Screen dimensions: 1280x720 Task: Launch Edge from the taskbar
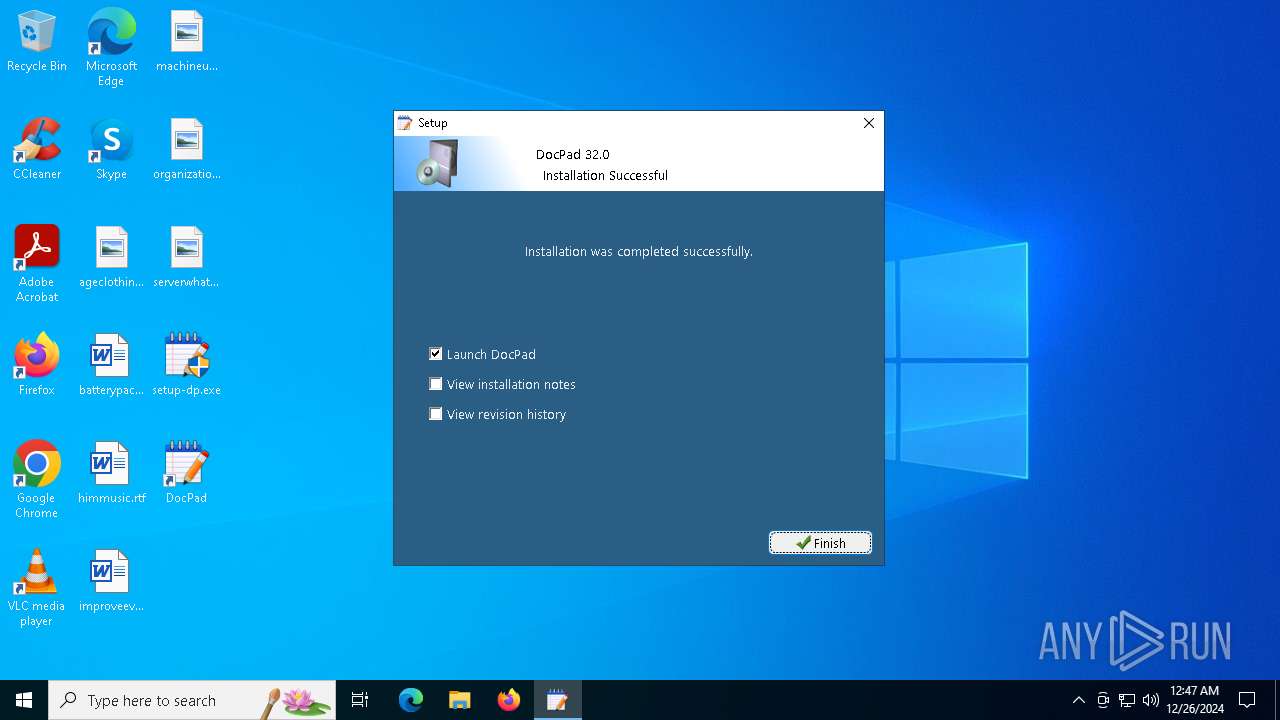click(x=411, y=700)
